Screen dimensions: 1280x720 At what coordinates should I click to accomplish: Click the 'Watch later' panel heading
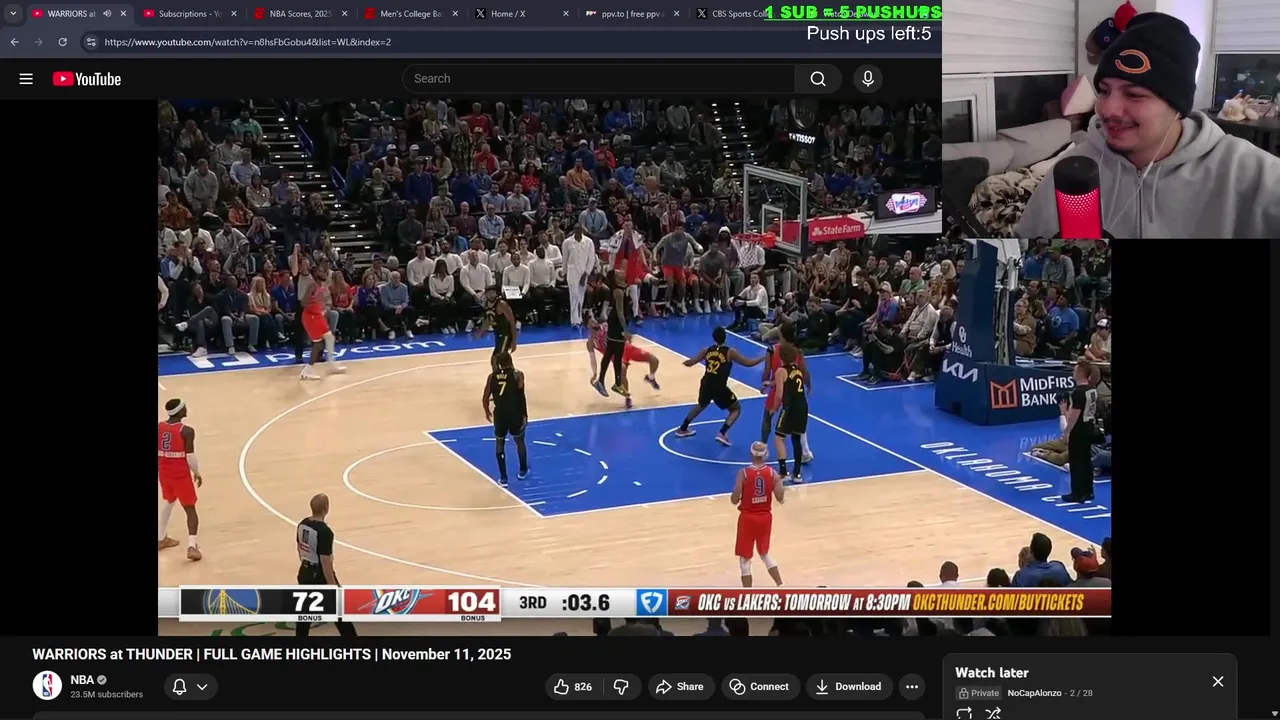pyautogui.click(x=992, y=673)
